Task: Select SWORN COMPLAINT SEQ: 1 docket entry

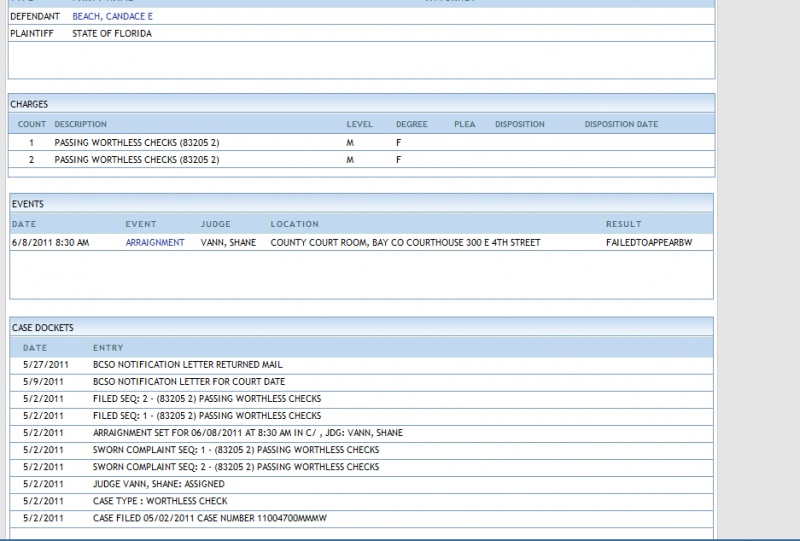Action: pos(236,450)
